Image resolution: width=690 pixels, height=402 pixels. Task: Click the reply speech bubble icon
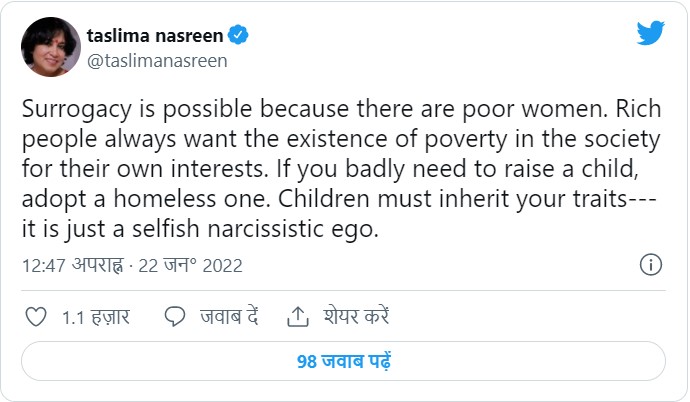[175, 317]
